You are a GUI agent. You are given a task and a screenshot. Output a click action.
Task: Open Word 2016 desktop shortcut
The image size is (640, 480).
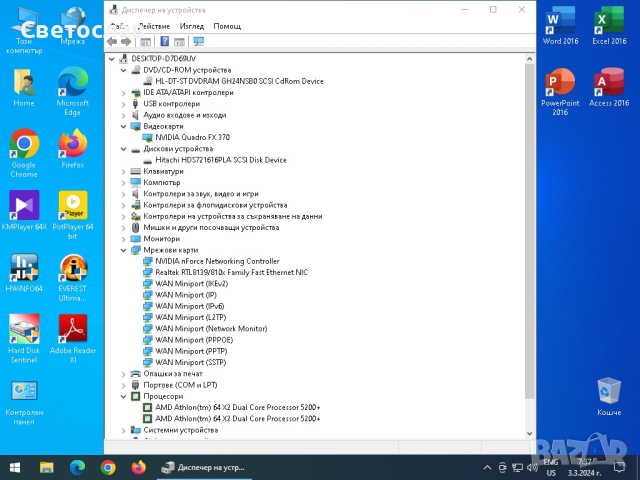[x=559, y=26]
